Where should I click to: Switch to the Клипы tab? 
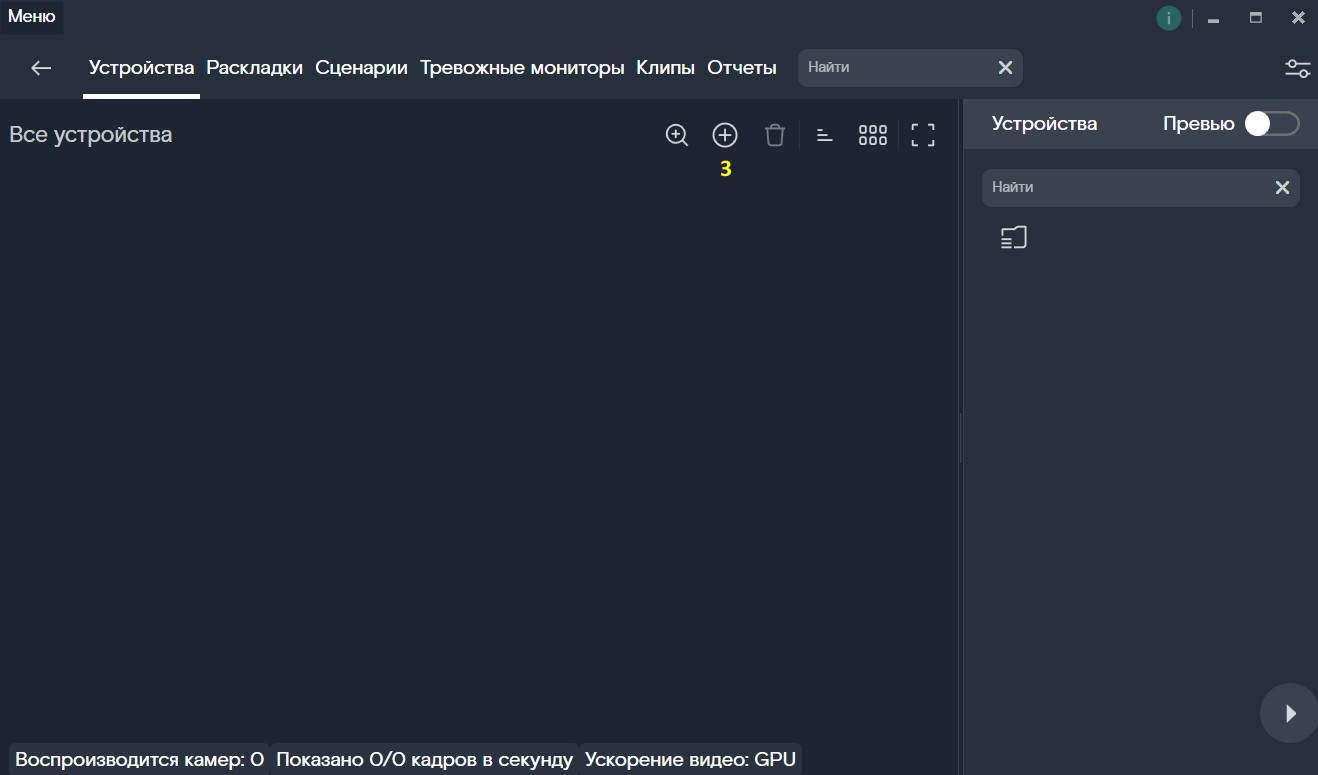665,68
